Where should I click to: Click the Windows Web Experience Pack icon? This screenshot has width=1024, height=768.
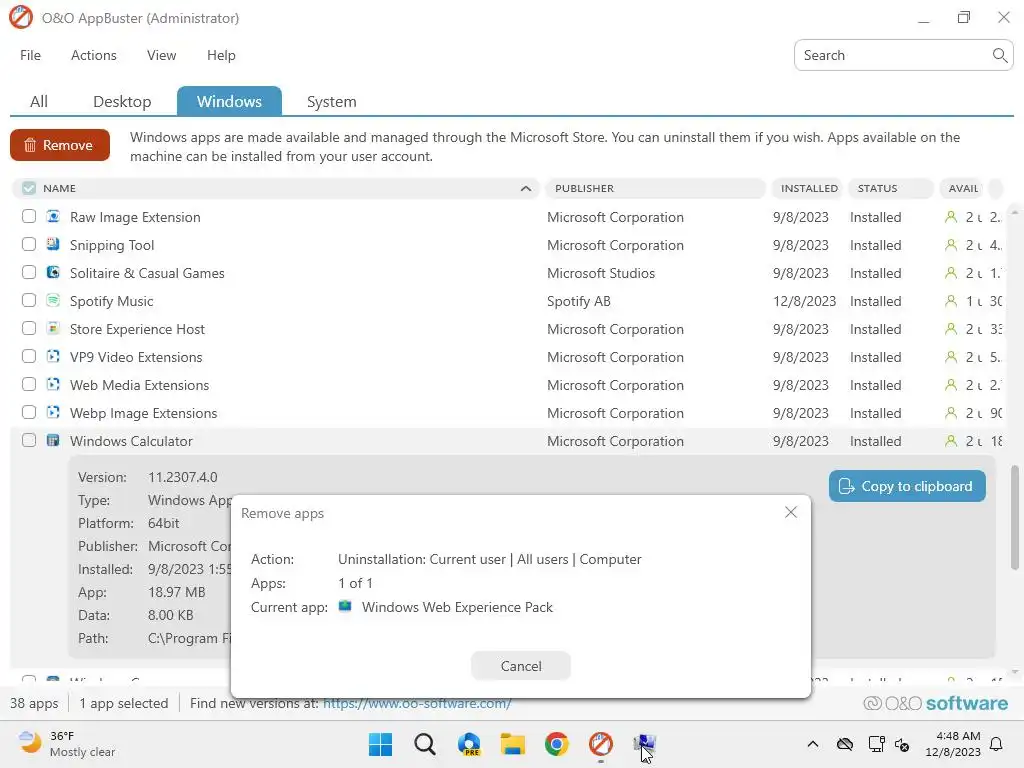(345, 607)
